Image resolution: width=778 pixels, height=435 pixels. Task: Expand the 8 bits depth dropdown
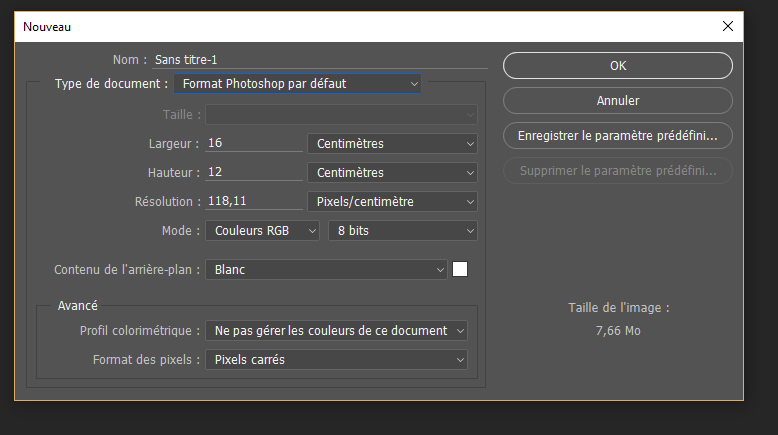[402, 231]
